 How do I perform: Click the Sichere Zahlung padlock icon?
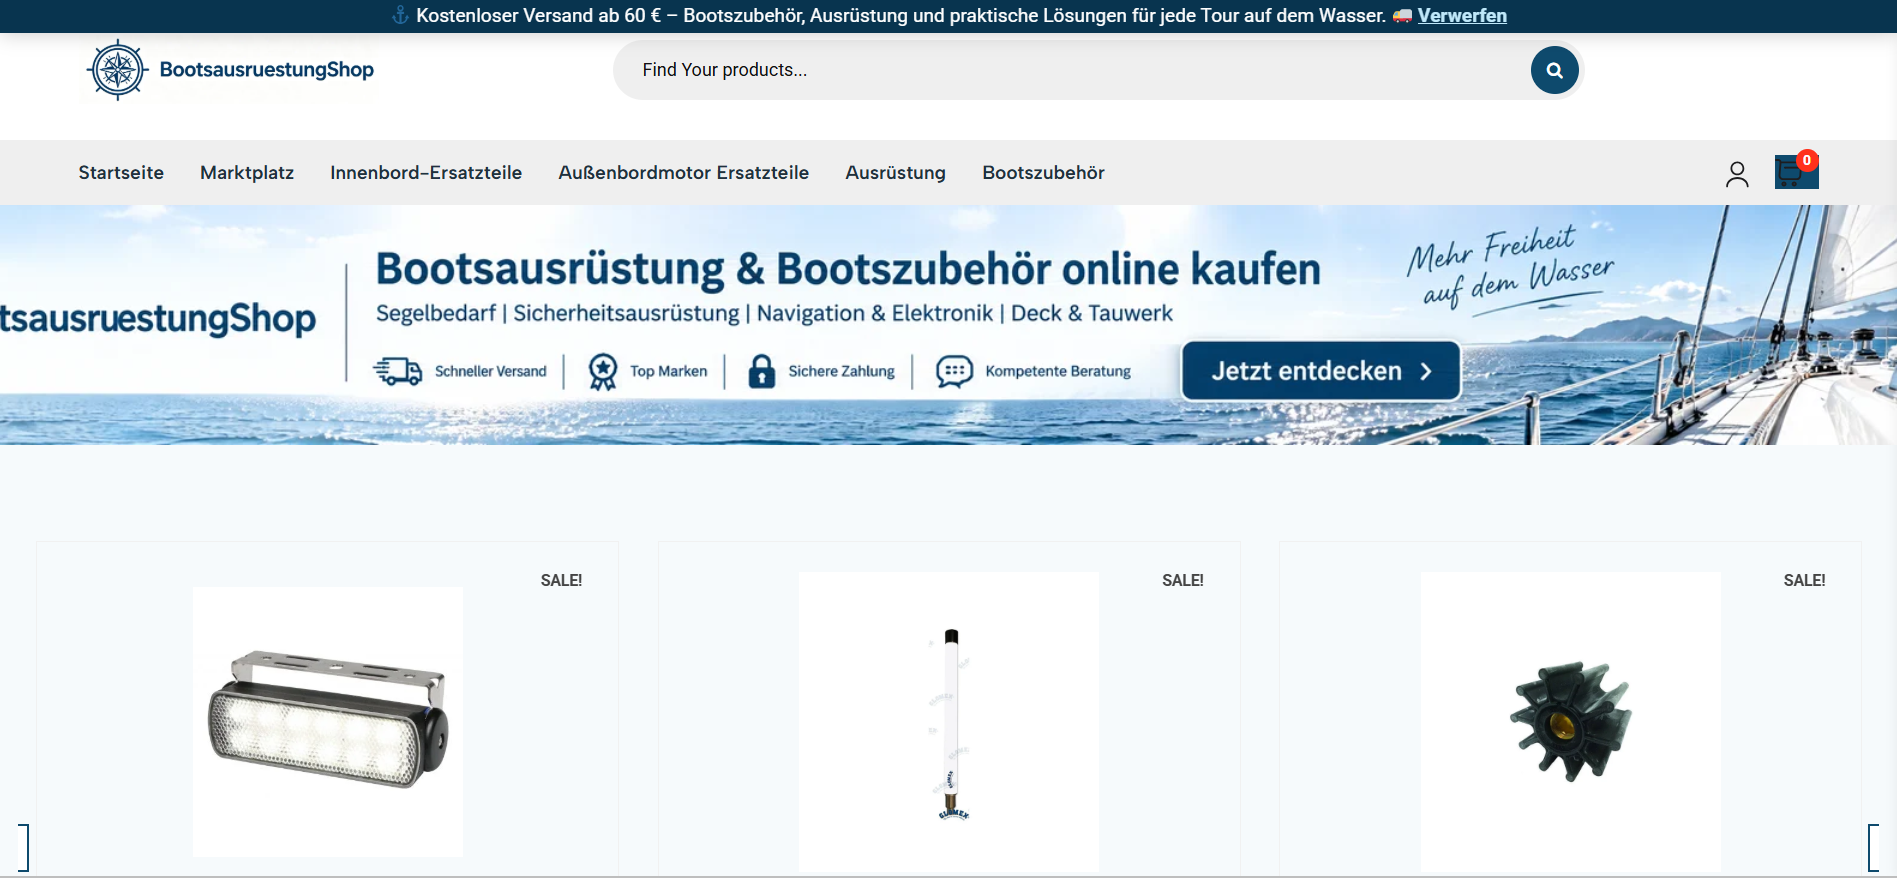(x=762, y=371)
